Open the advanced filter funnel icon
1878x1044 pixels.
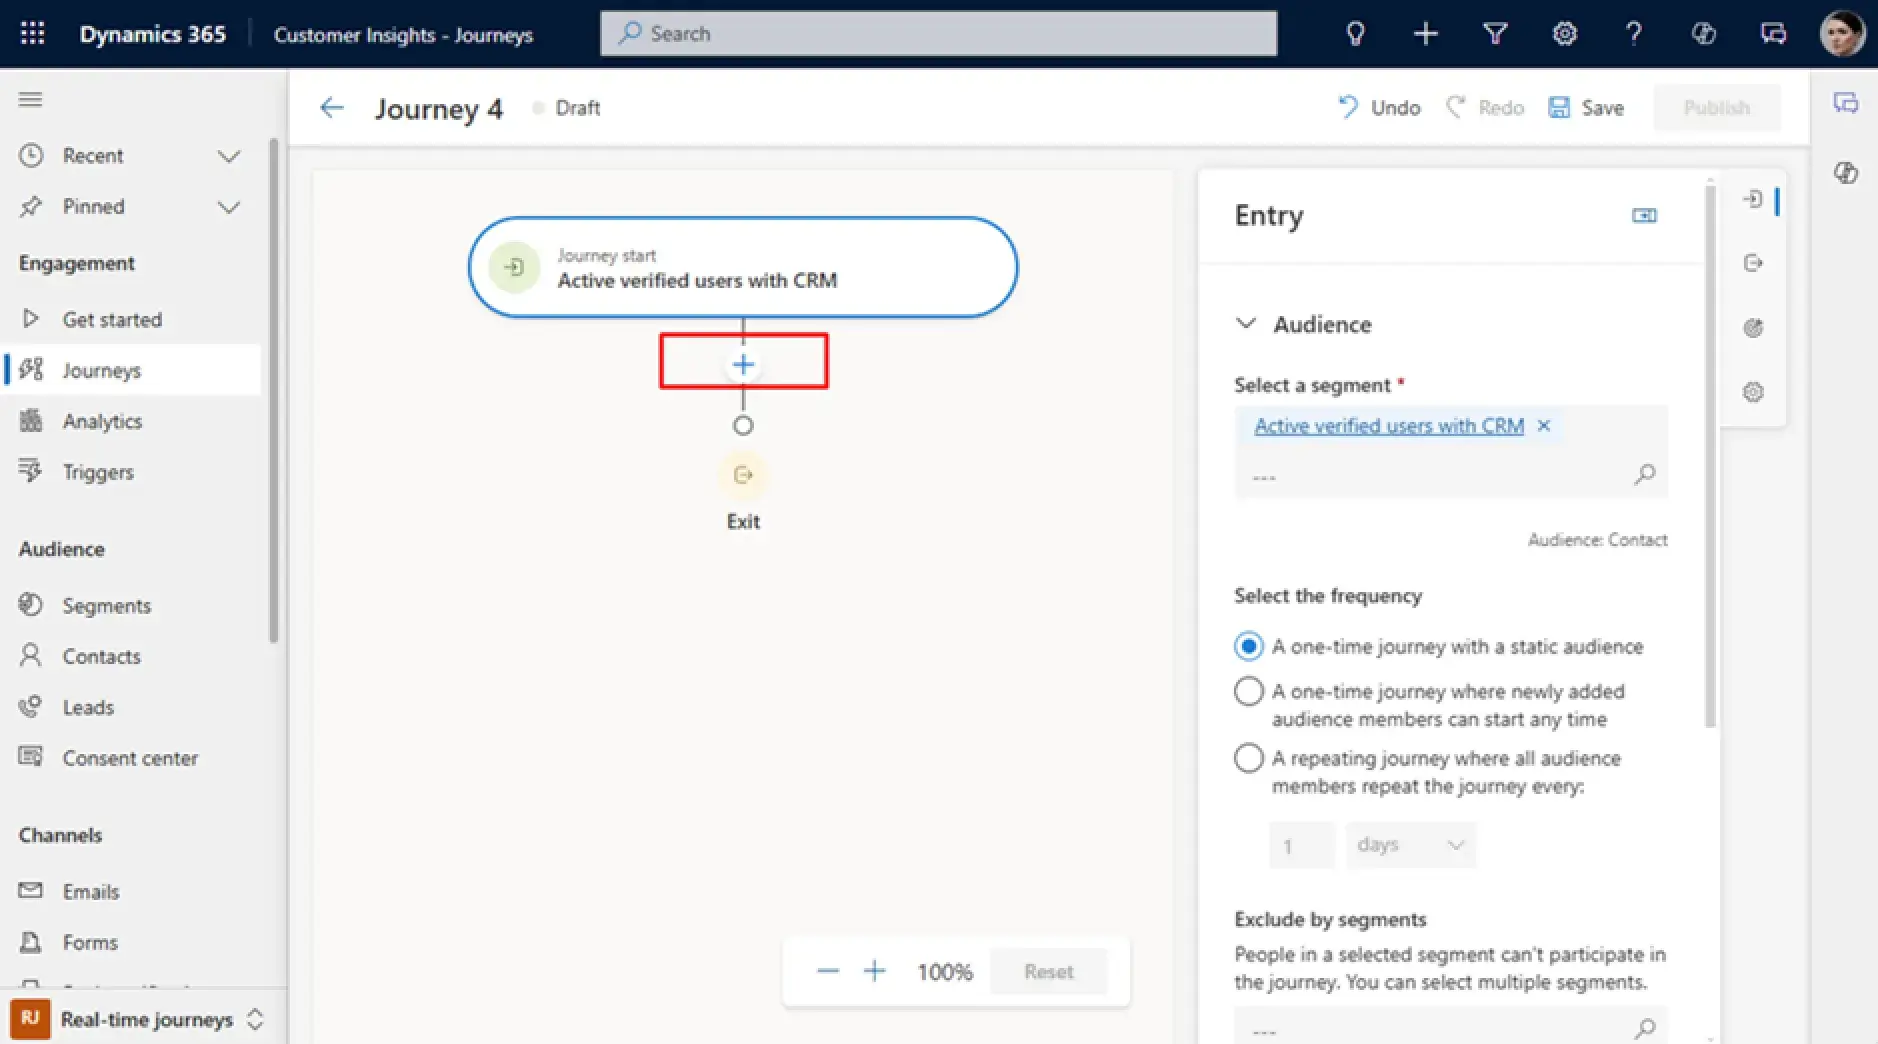1495,33
